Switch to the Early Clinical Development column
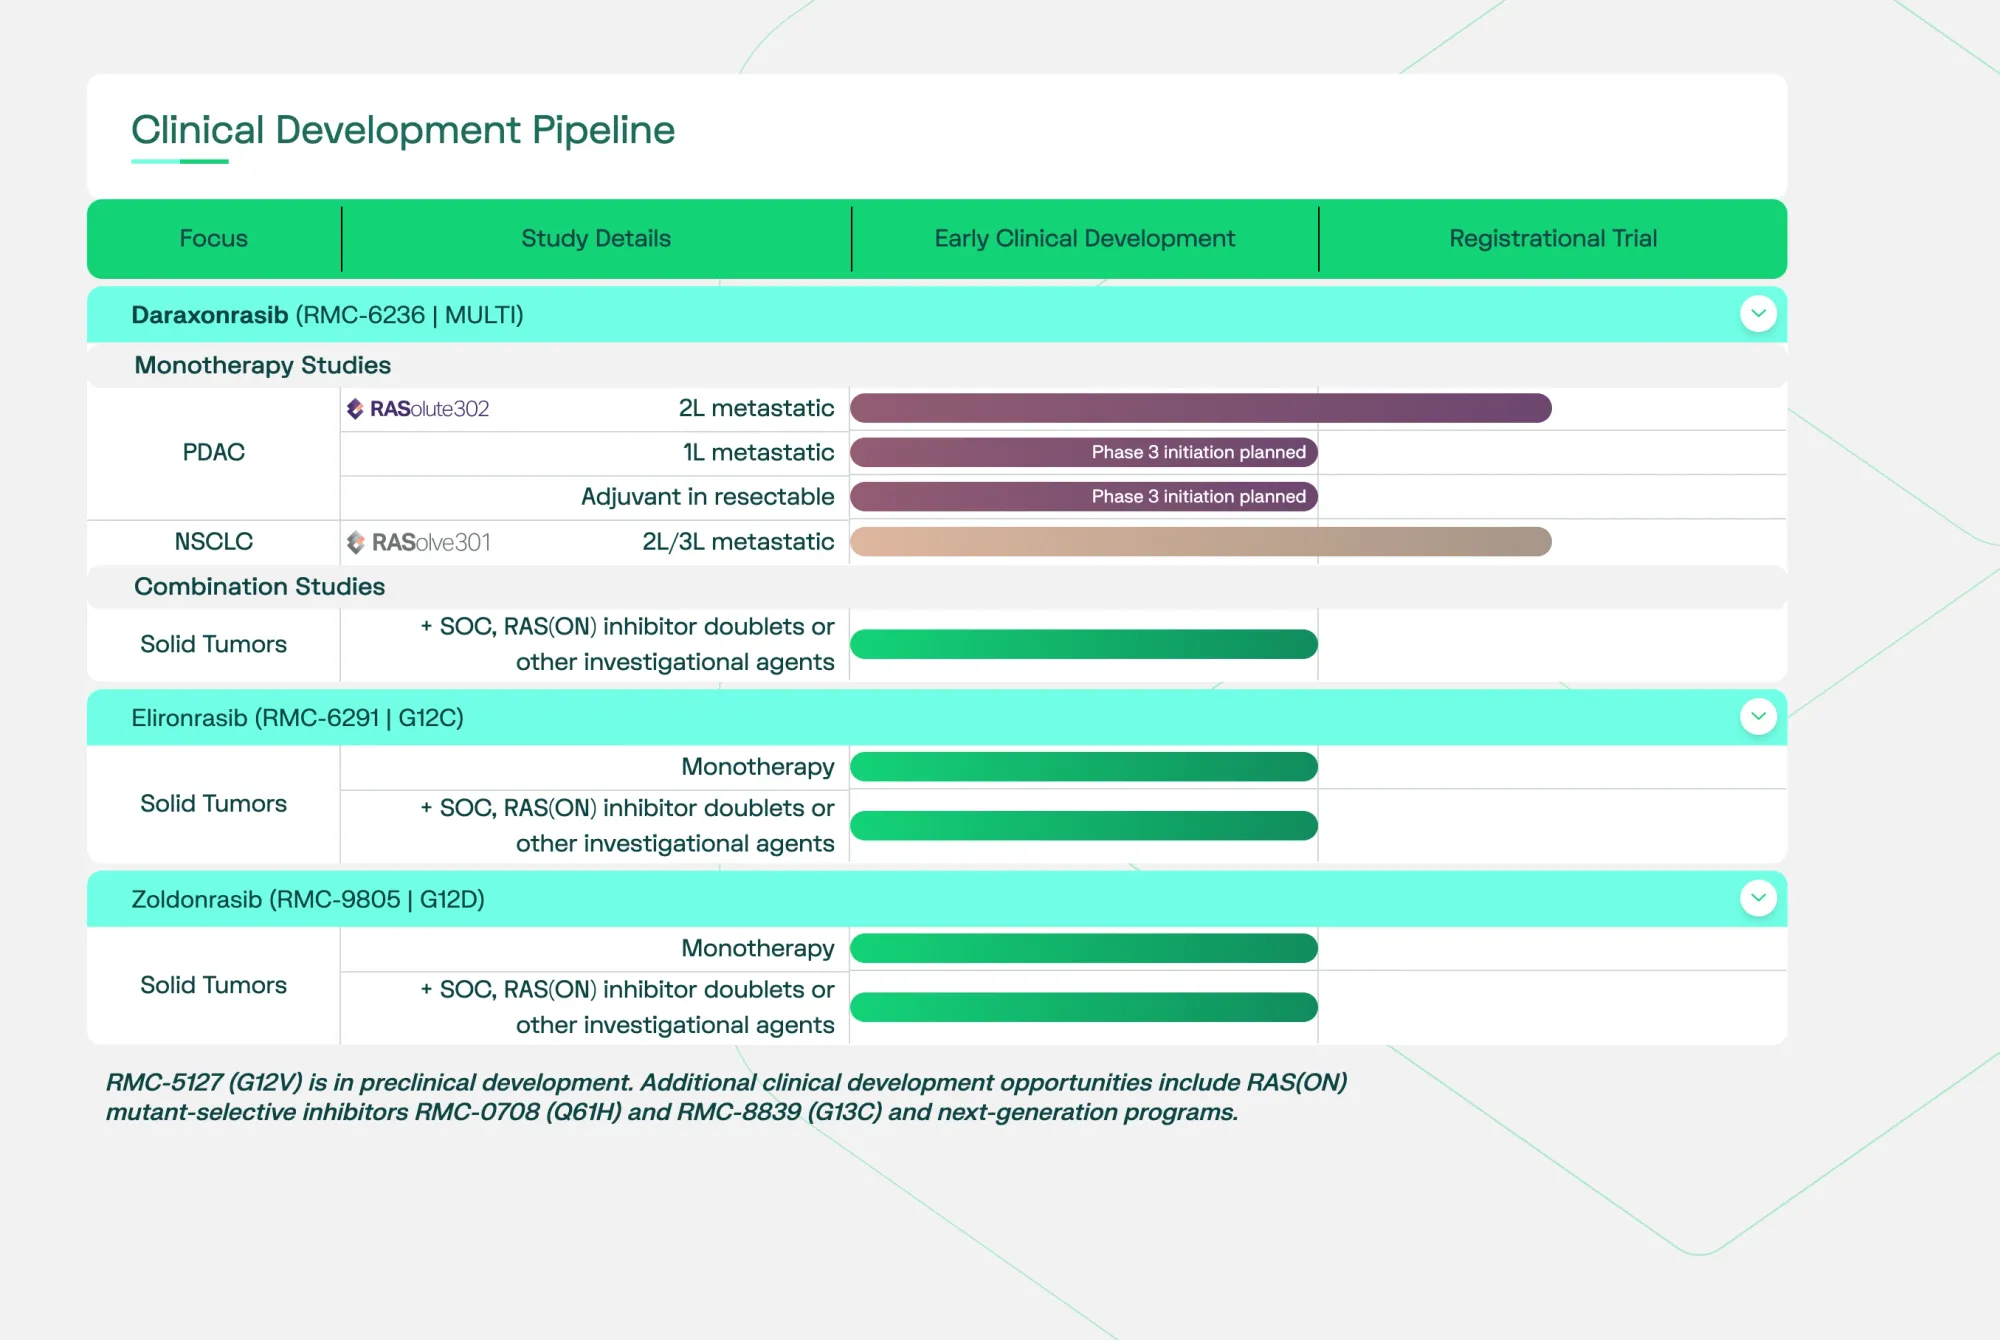Screen dimensions: 2000x1340 1084,238
